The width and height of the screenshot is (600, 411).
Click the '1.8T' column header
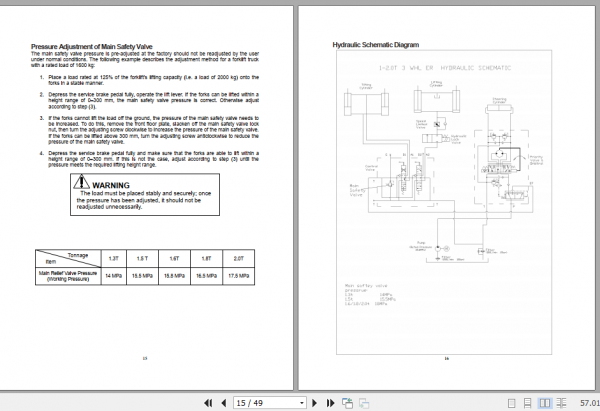tap(206, 259)
